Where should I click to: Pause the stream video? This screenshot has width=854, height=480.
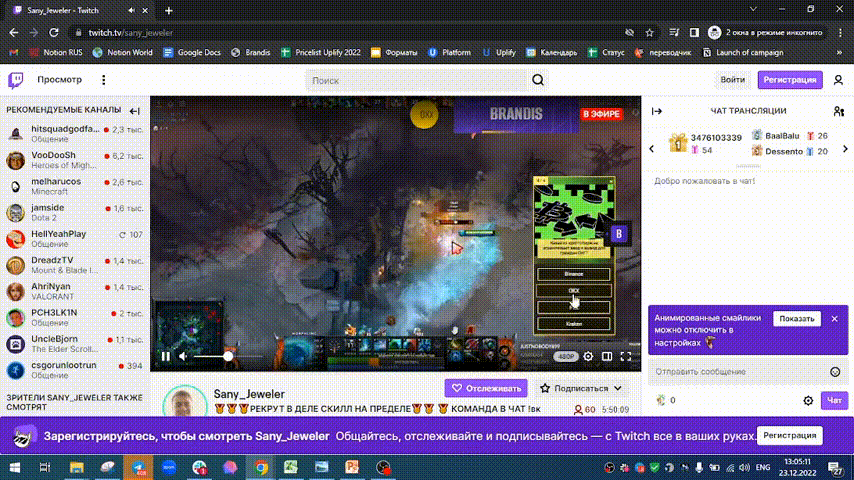click(x=166, y=356)
